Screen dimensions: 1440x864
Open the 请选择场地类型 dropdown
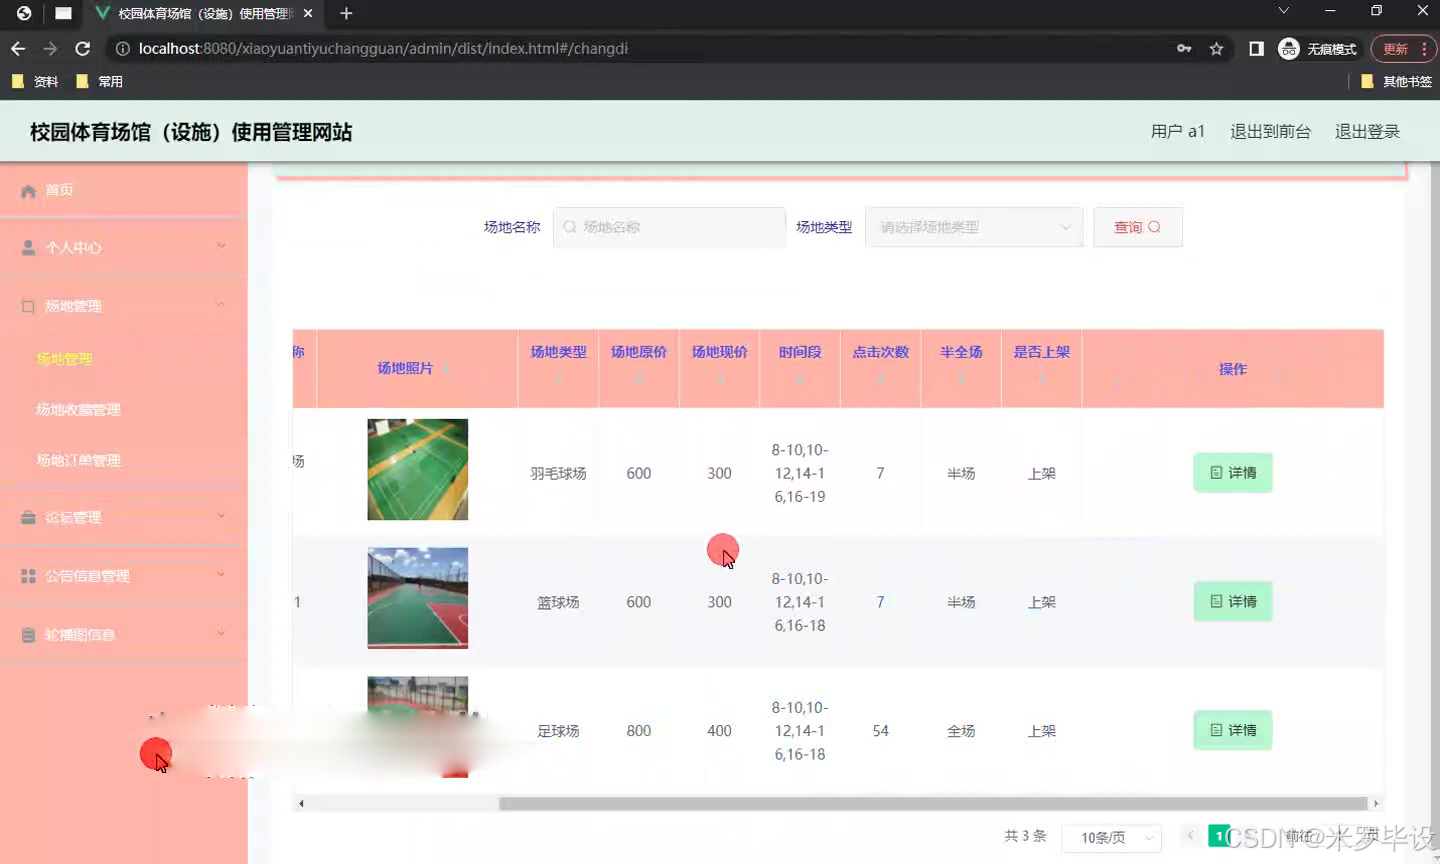pyautogui.click(x=974, y=227)
